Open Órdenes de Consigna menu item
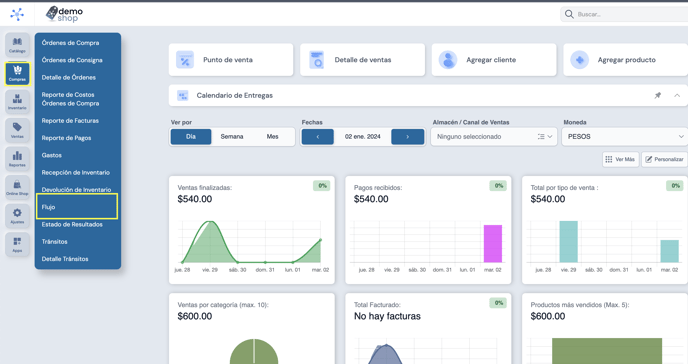 tap(72, 60)
